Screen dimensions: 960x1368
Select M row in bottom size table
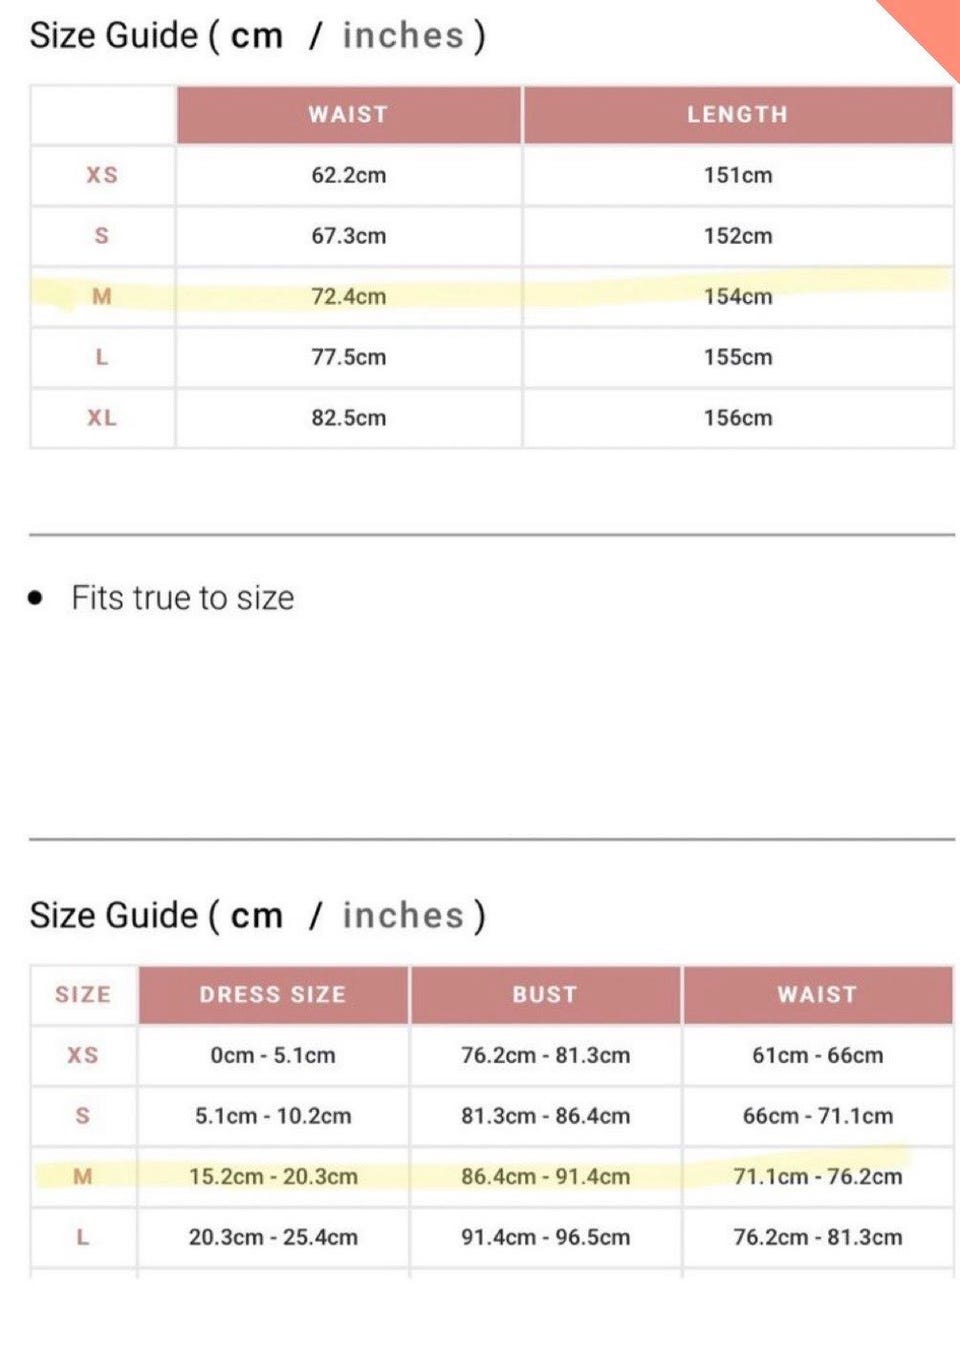83,1177
